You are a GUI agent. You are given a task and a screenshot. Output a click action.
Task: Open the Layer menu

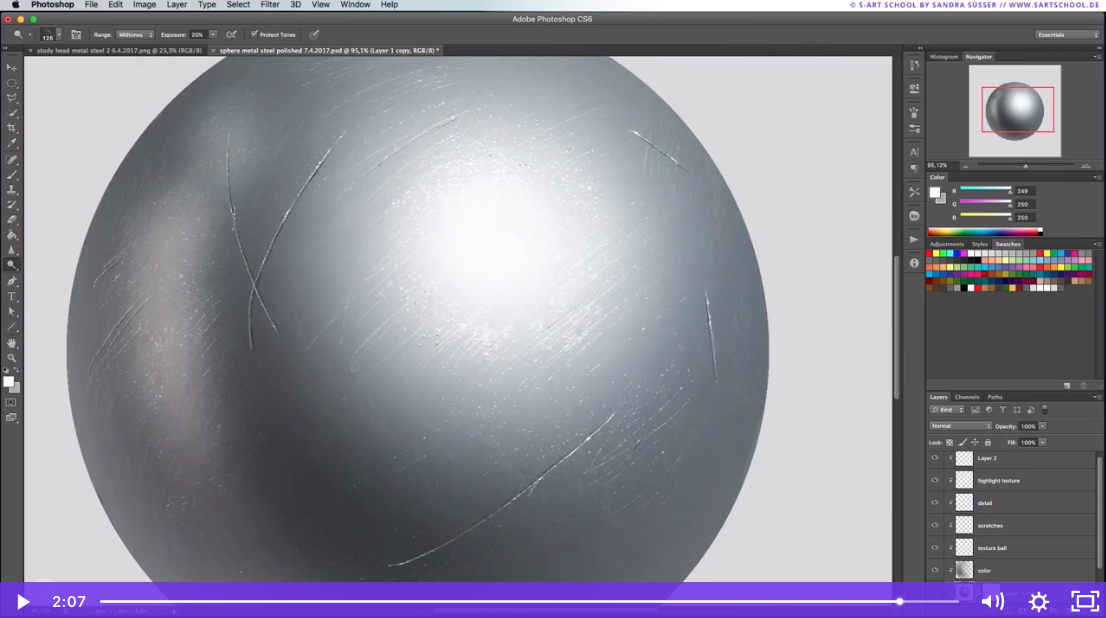(x=176, y=5)
